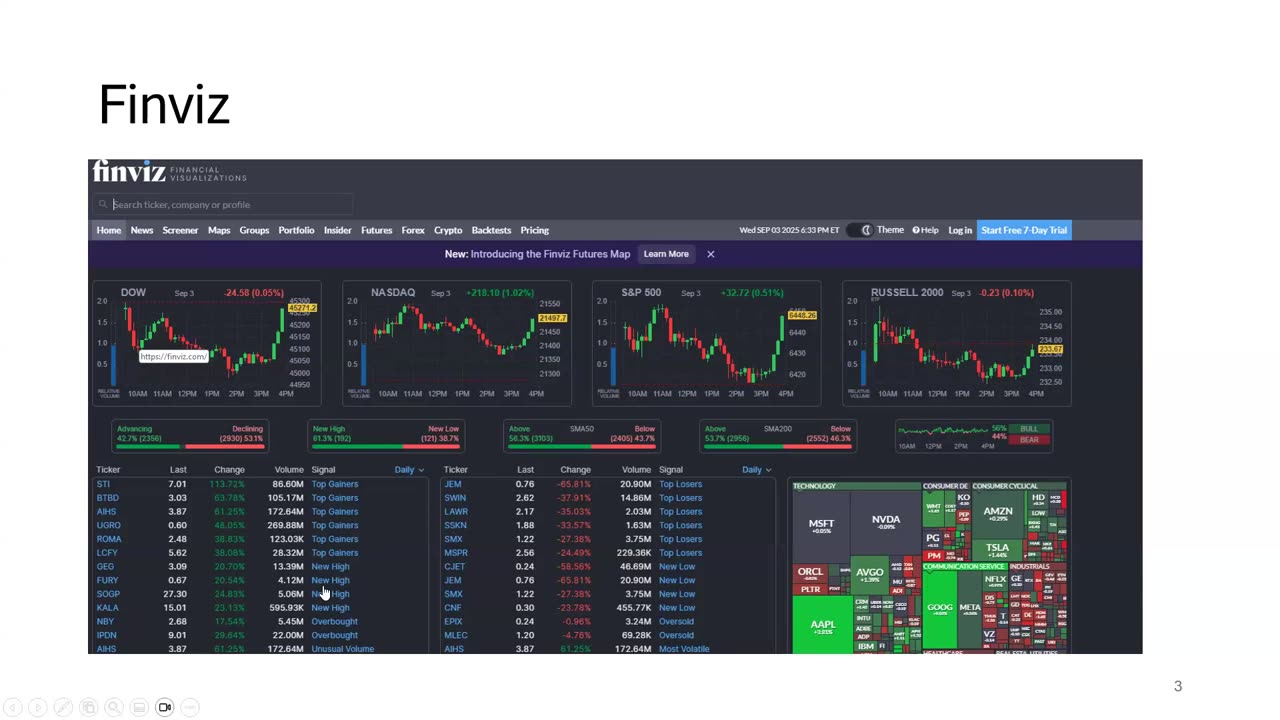Image resolution: width=1280 pixels, height=720 pixels.
Task: Open the Backtests menu item
Action: coord(491,230)
